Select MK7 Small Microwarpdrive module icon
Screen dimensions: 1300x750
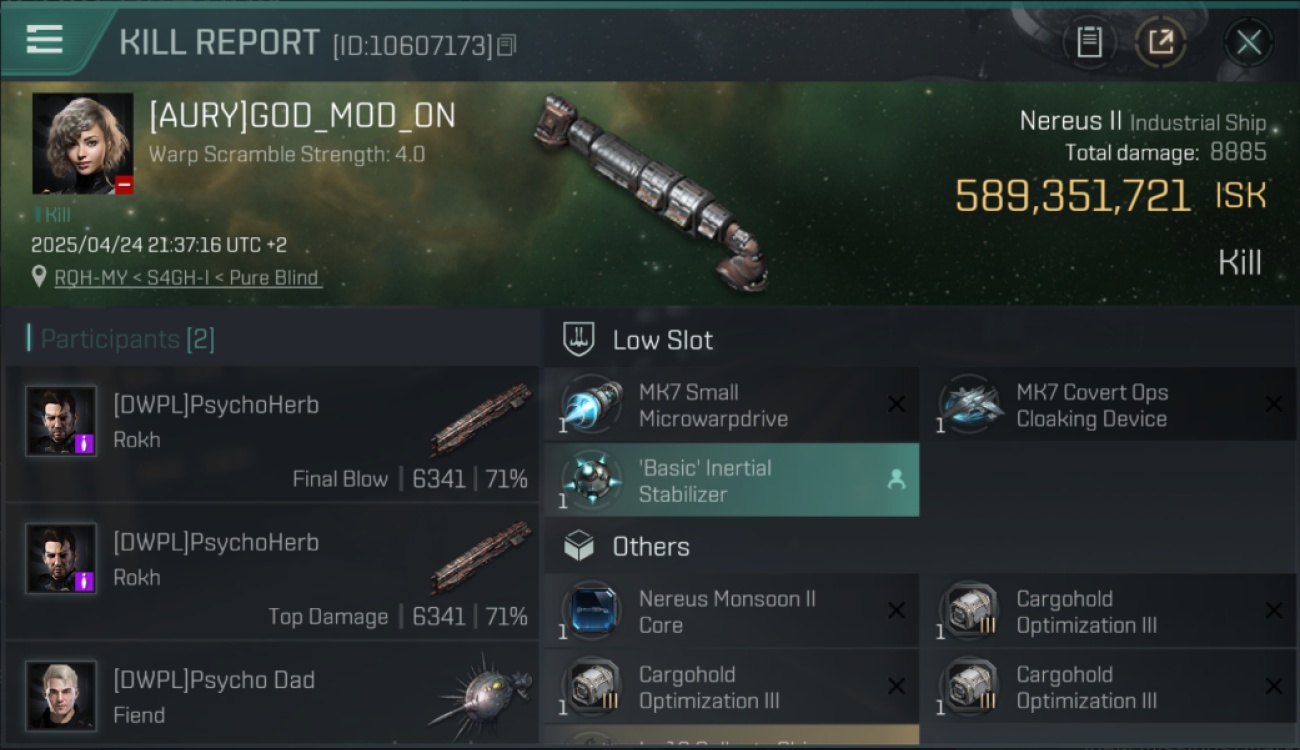coord(591,405)
